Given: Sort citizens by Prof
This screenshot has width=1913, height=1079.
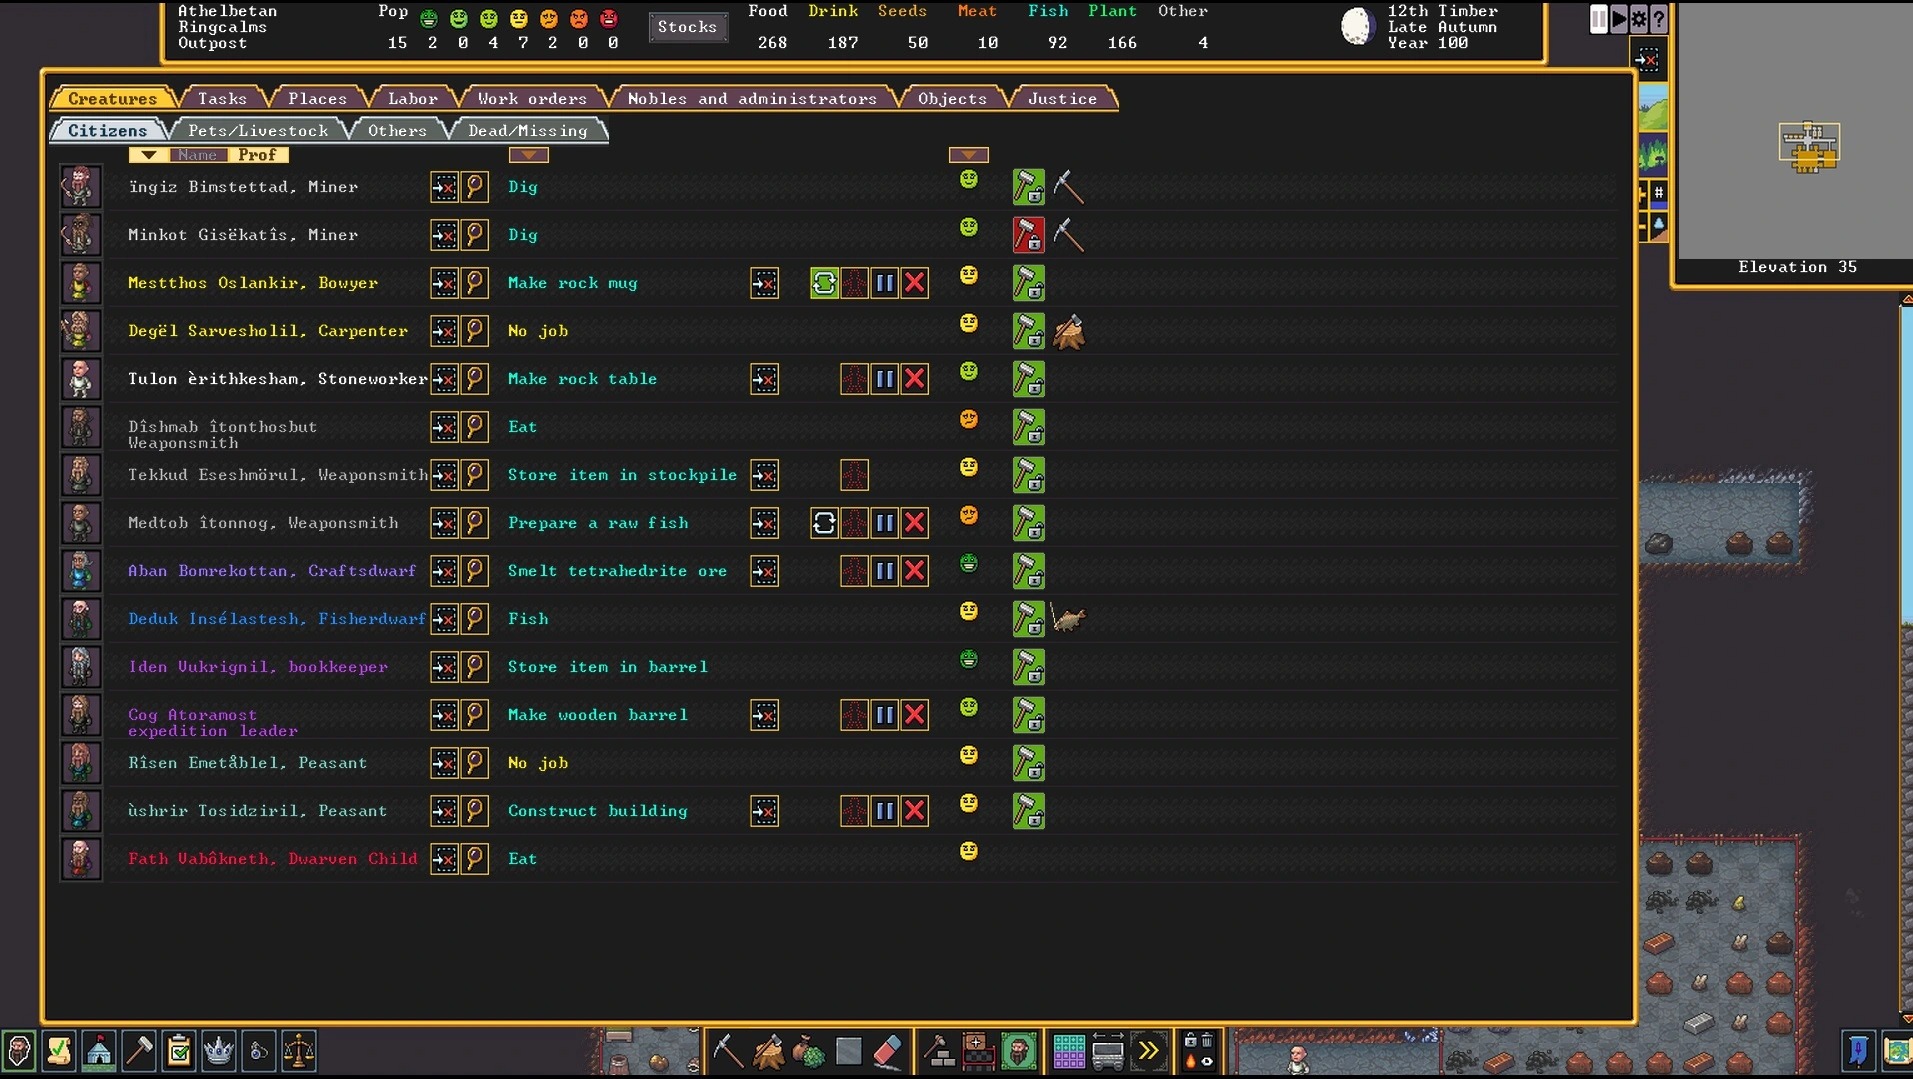Looking at the screenshot, I should point(258,155).
